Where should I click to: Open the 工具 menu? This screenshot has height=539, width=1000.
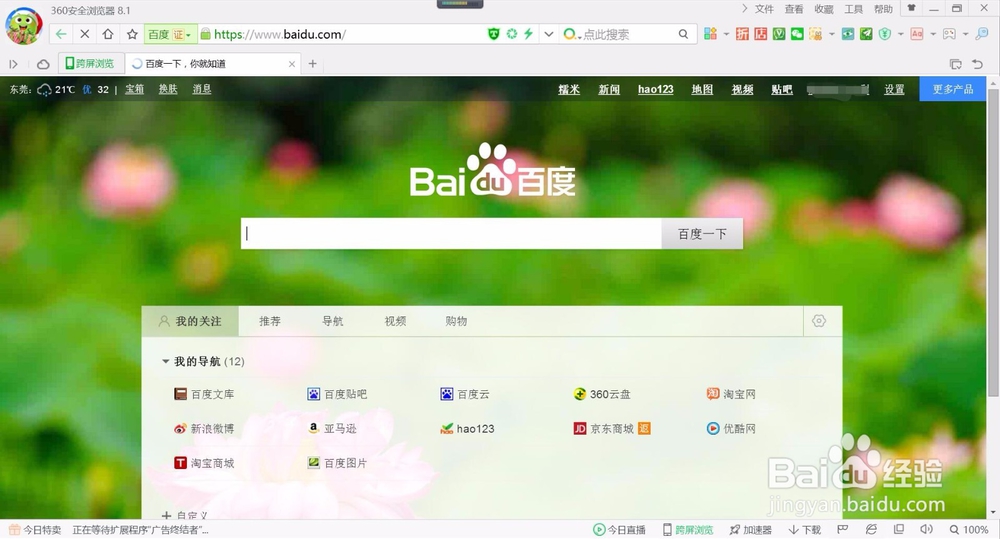tap(853, 9)
